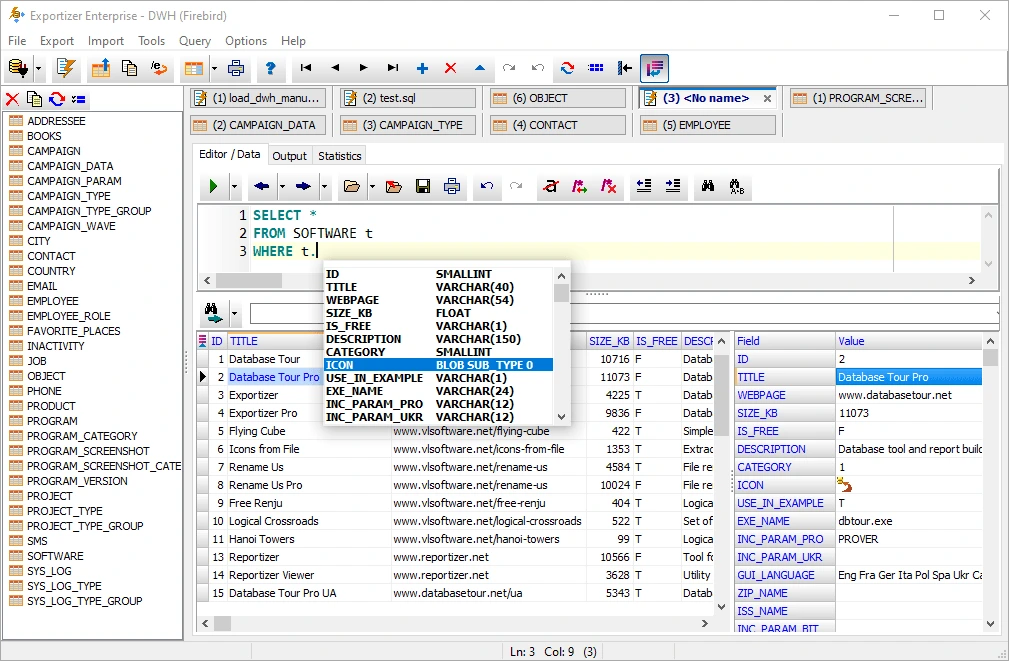Click the blue question mark help icon
Screen dimensions: 1009x661
[x=270, y=68]
